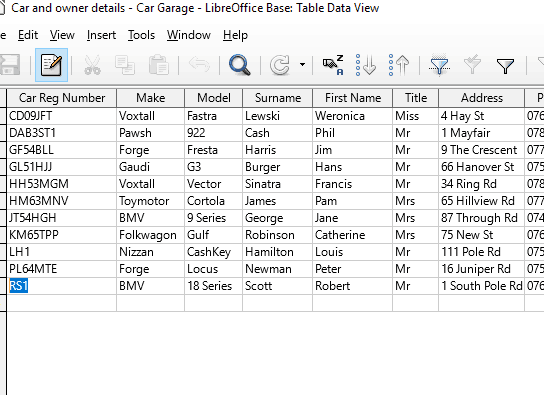This screenshot has height=395, width=544.
Task: Click the Miss title cell
Action: [x=416, y=116]
